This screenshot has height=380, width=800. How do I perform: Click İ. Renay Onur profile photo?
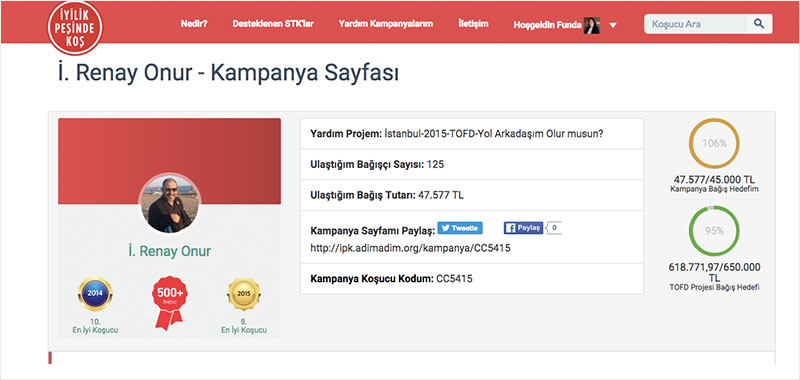[169, 203]
